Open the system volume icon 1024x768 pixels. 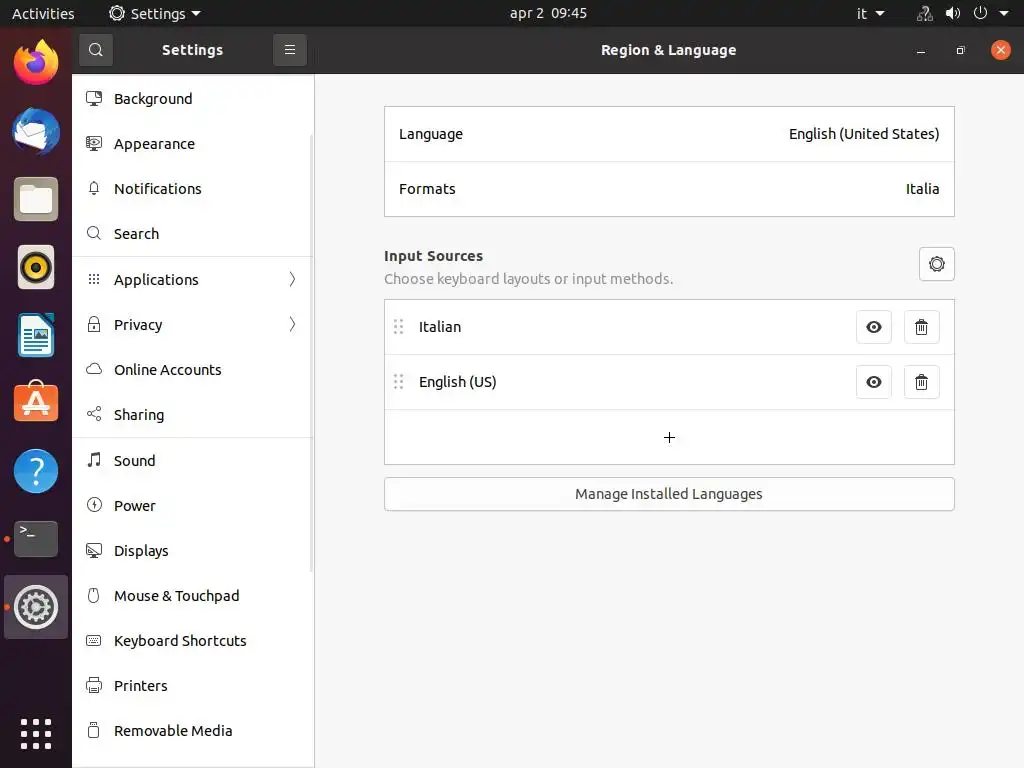[953, 13]
